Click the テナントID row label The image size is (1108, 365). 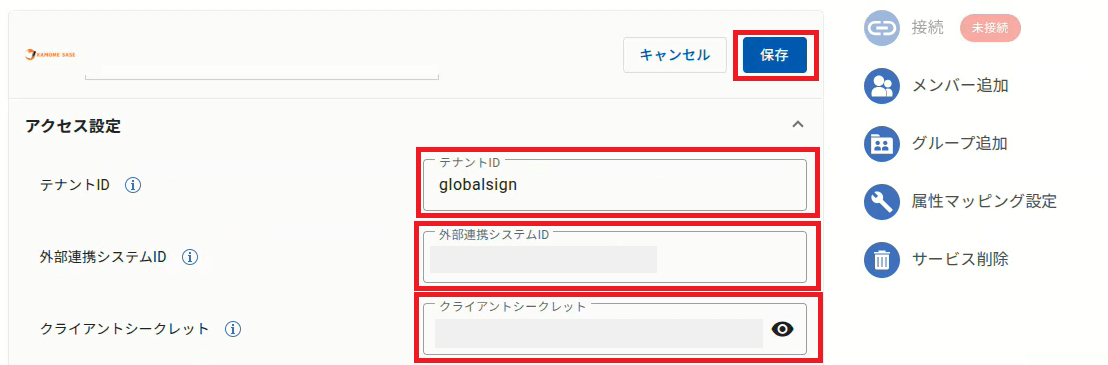[x=75, y=186]
